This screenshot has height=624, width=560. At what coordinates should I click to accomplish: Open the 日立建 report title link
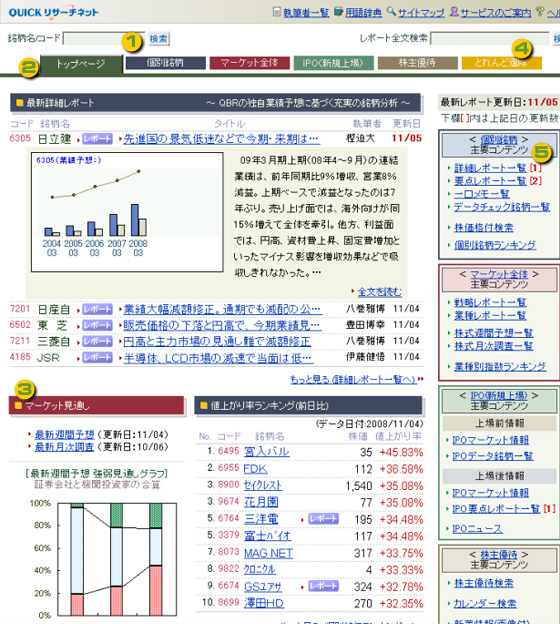point(222,139)
